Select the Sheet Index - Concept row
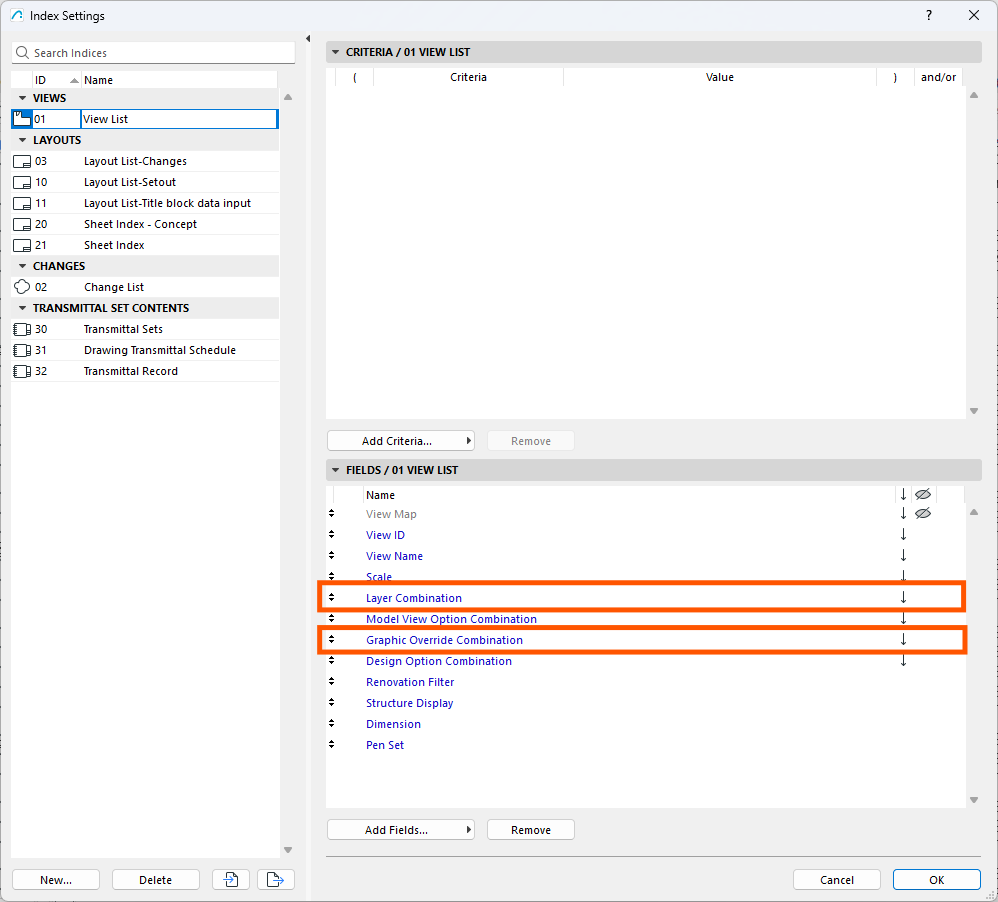Image resolution: width=998 pixels, height=902 pixels. [x=146, y=224]
